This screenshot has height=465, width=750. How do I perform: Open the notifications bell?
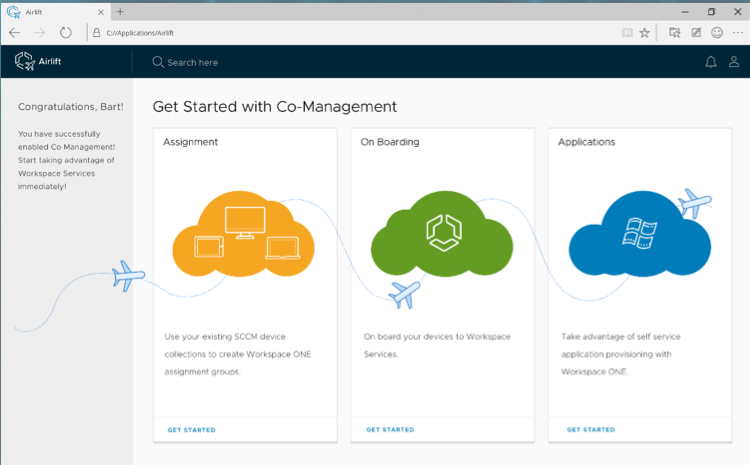point(711,62)
